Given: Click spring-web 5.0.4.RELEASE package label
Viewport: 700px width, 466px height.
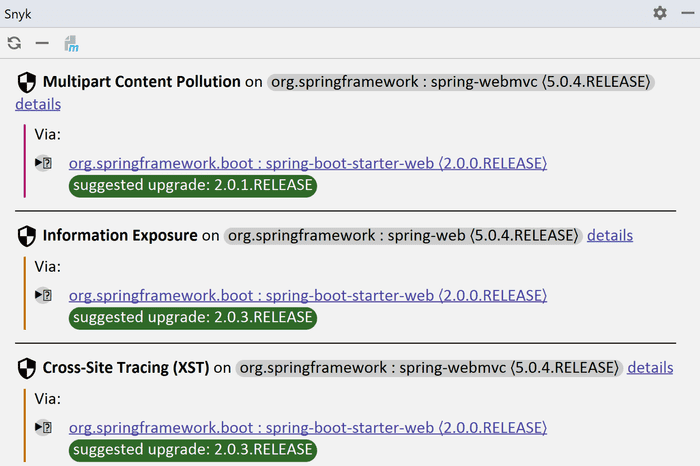Looking at the screenshot, I should [403, 236].
